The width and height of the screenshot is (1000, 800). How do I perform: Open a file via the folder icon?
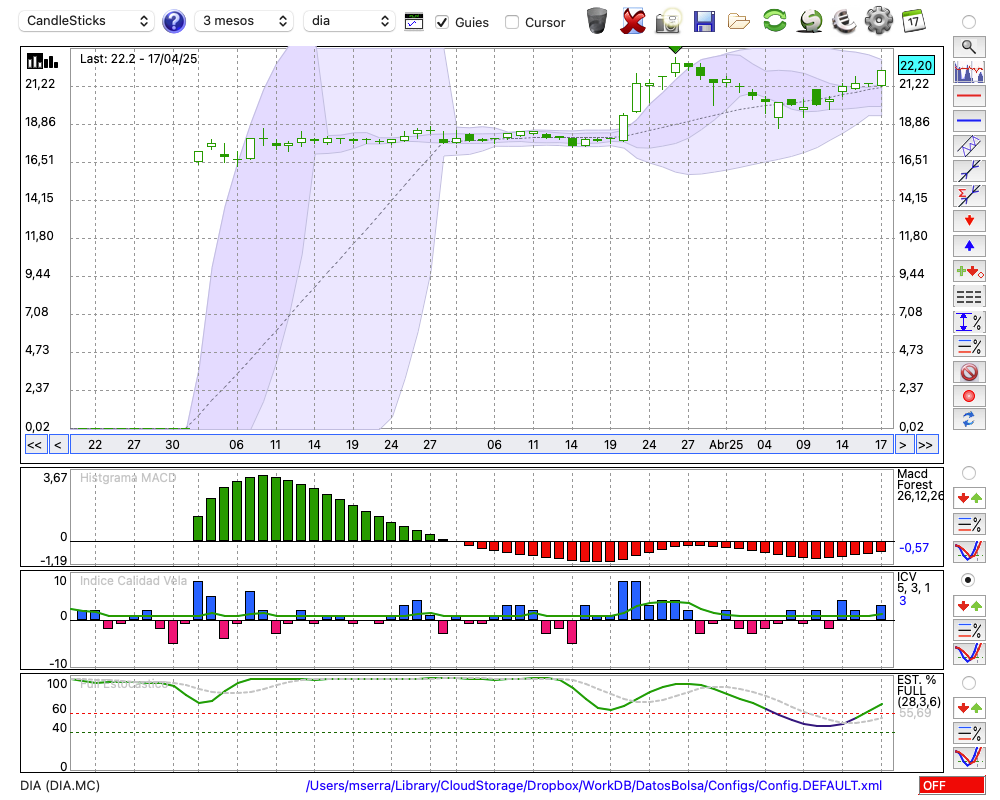click(739, 22)
